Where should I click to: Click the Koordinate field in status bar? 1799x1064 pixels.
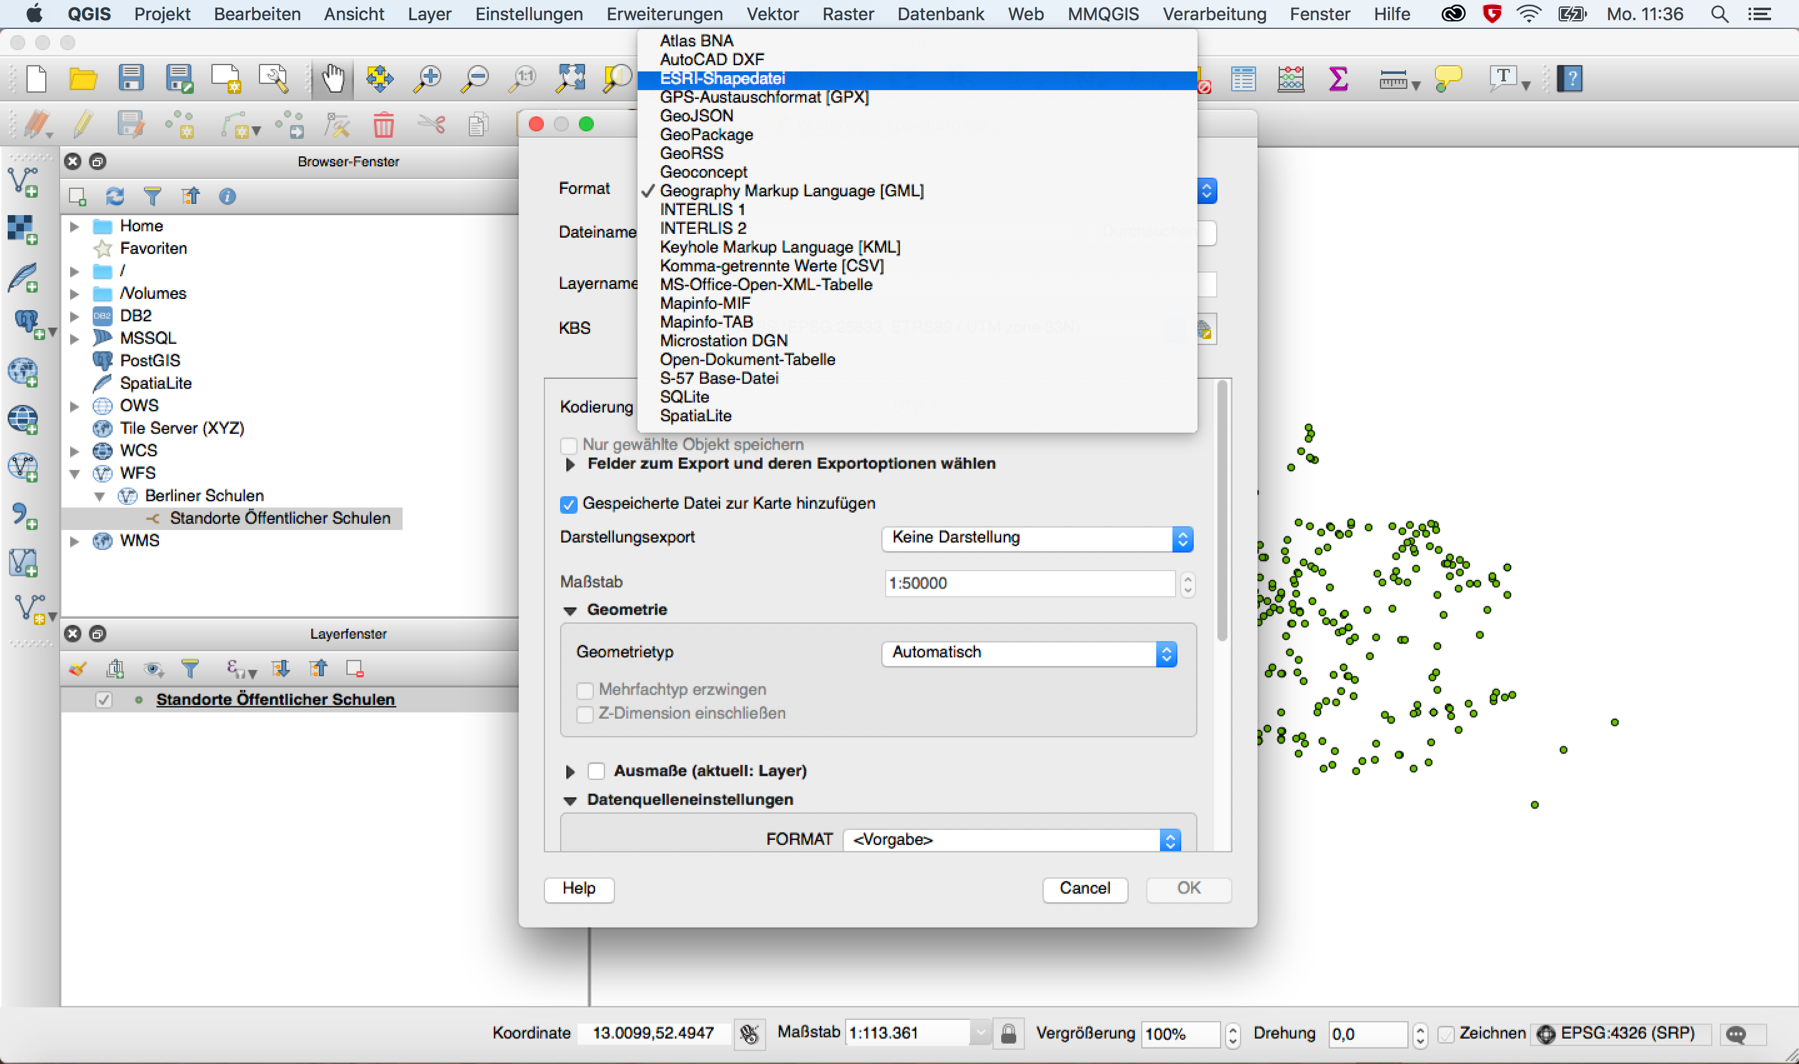653,1034
